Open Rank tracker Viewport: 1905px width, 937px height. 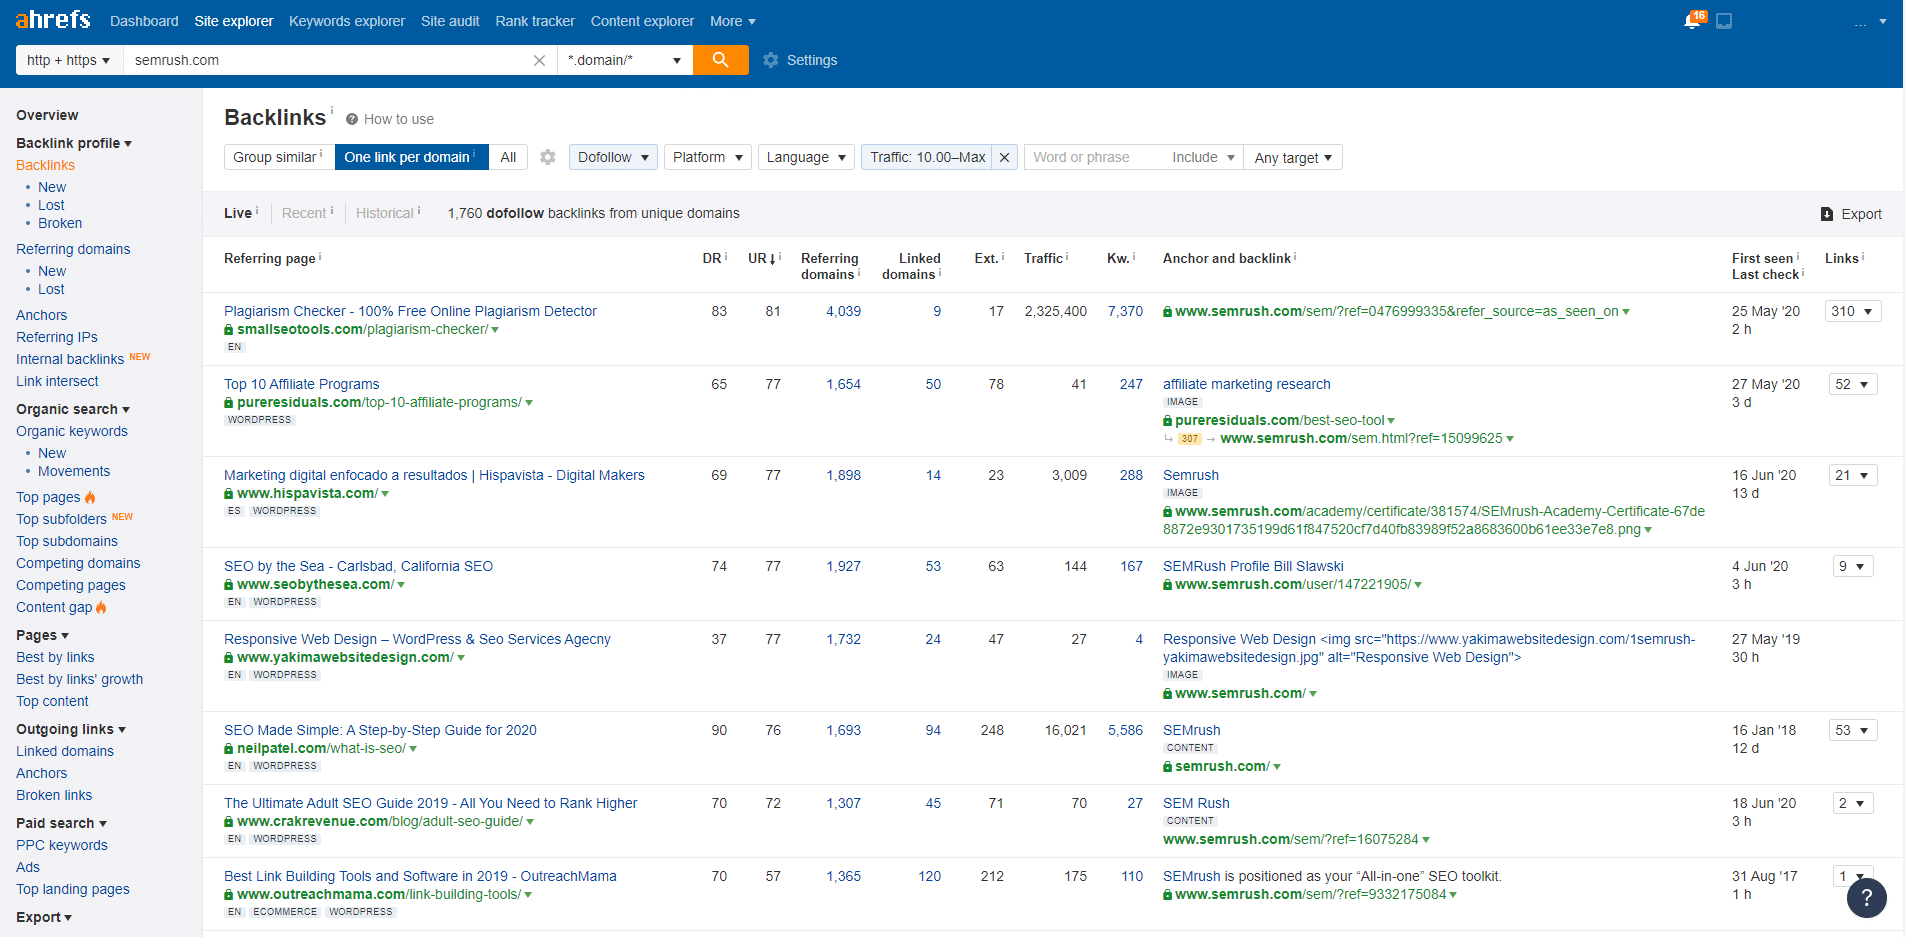coord(535,21)
